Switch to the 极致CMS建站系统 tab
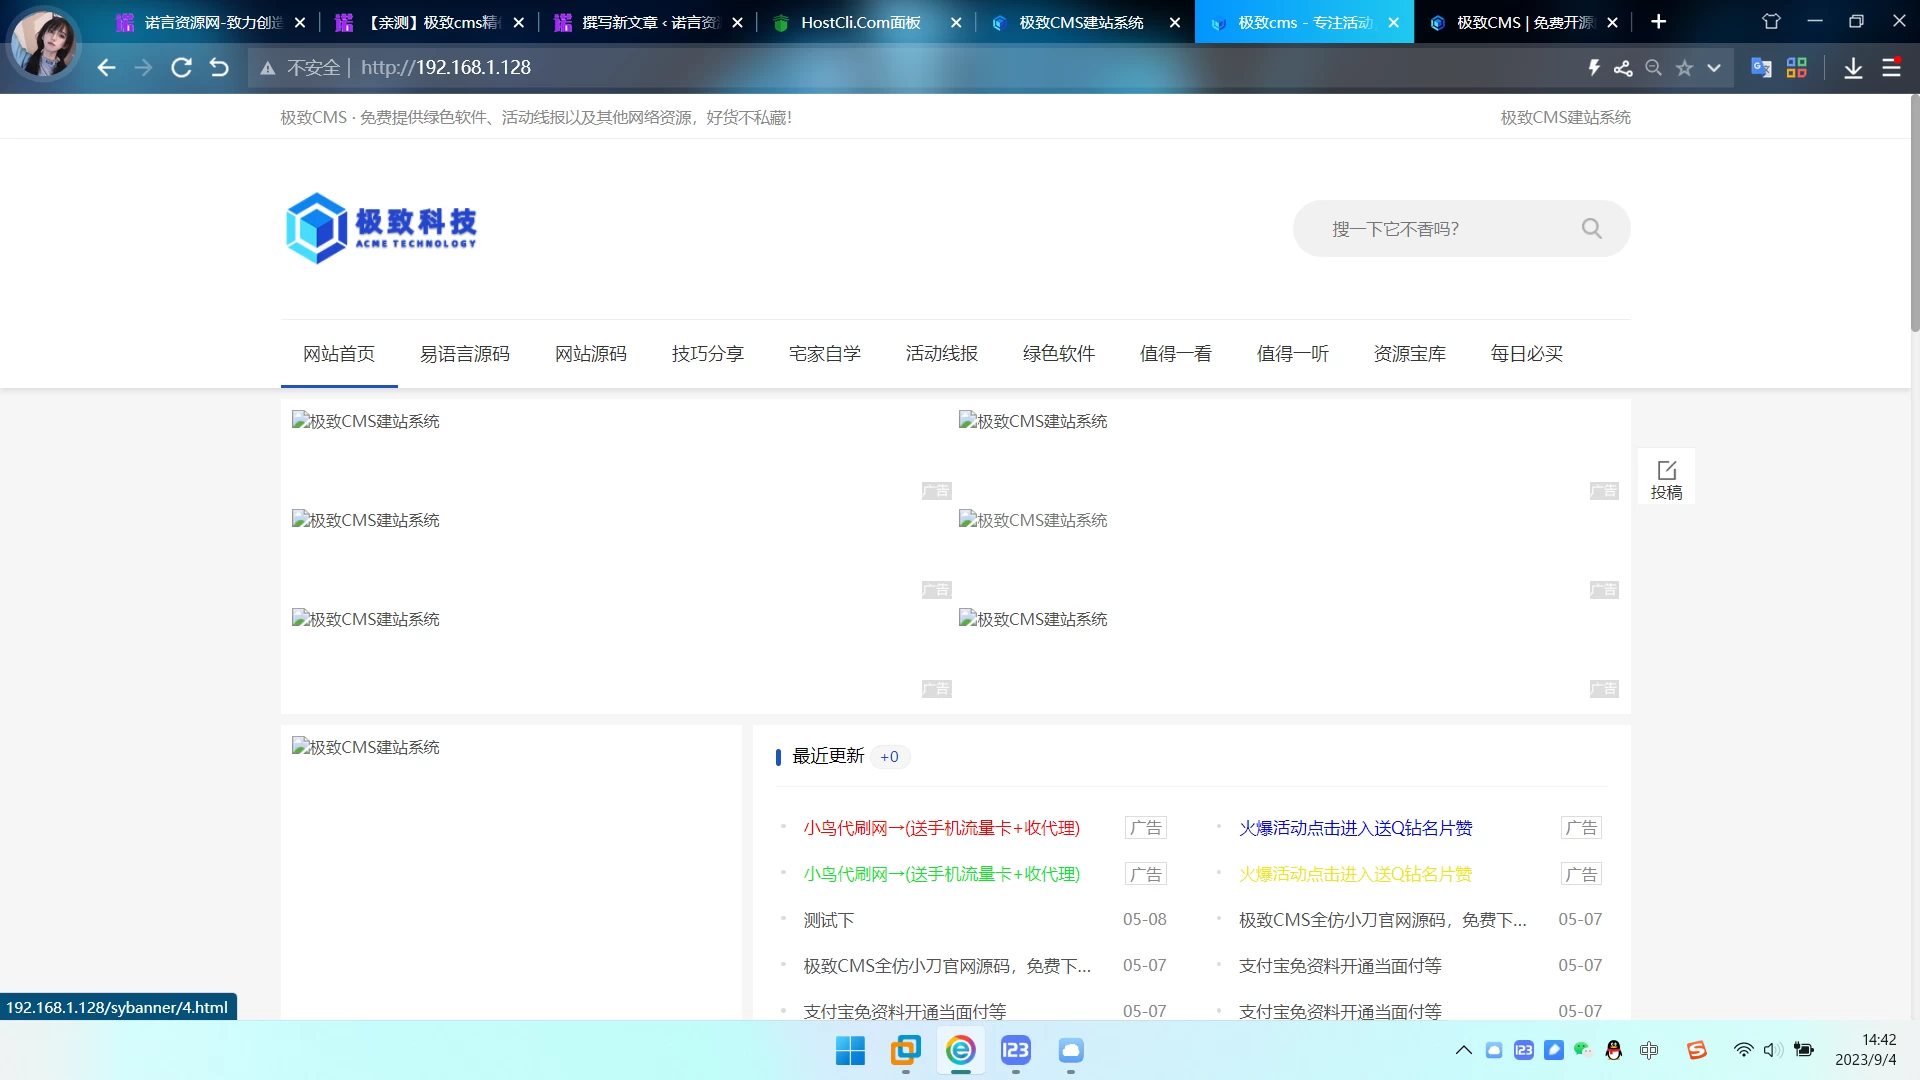Viewport: 1920px width, 1080px height. (1080, 22)
